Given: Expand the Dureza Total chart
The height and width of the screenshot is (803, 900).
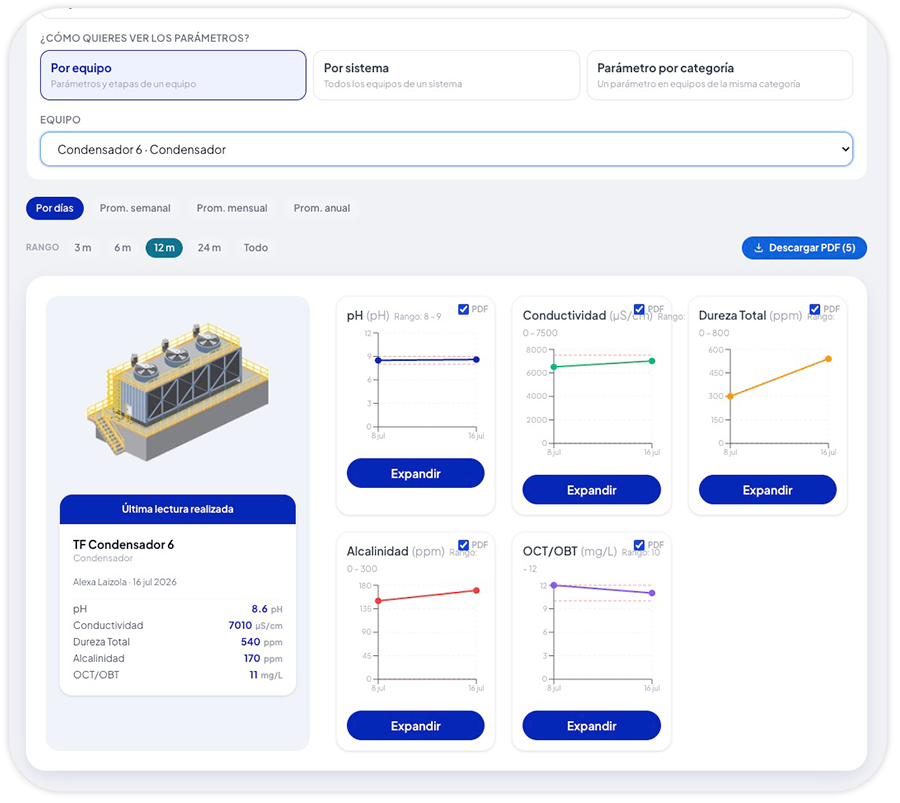Looking at the screenshot, I should [x=767, y=490].
